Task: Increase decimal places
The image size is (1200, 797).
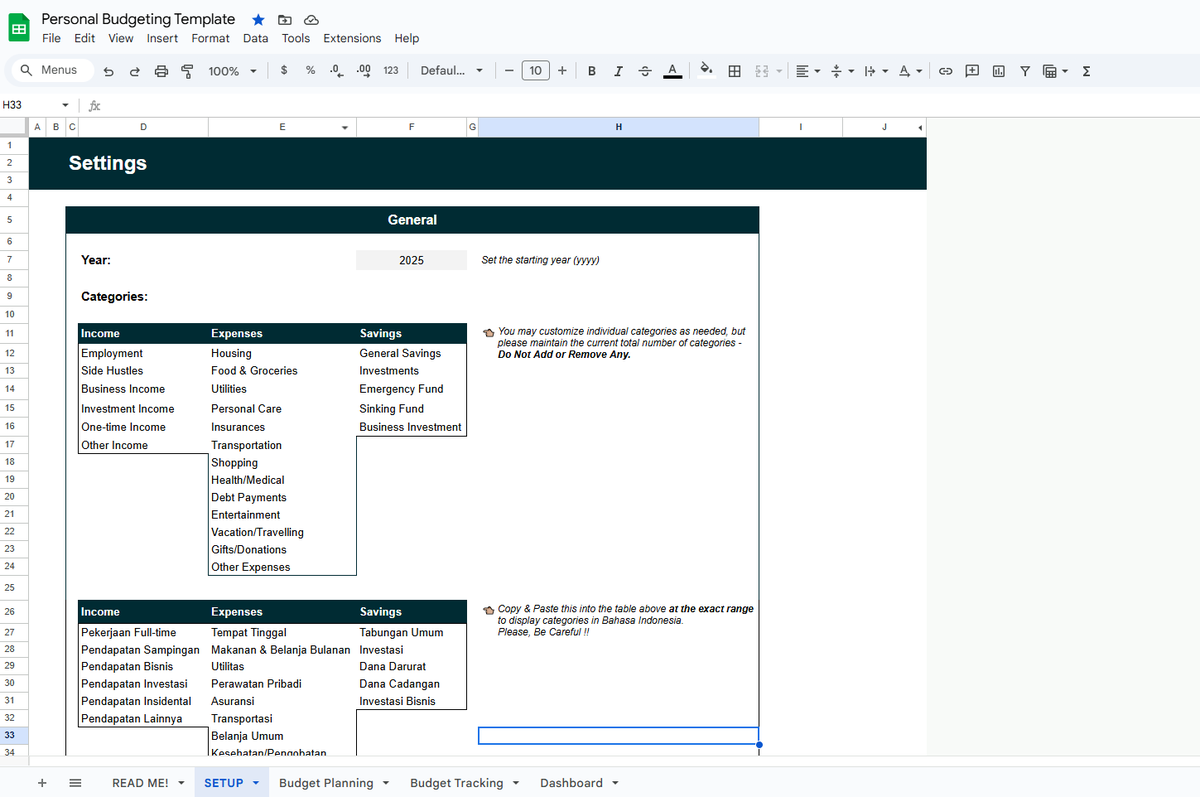Action: [364, 70]
